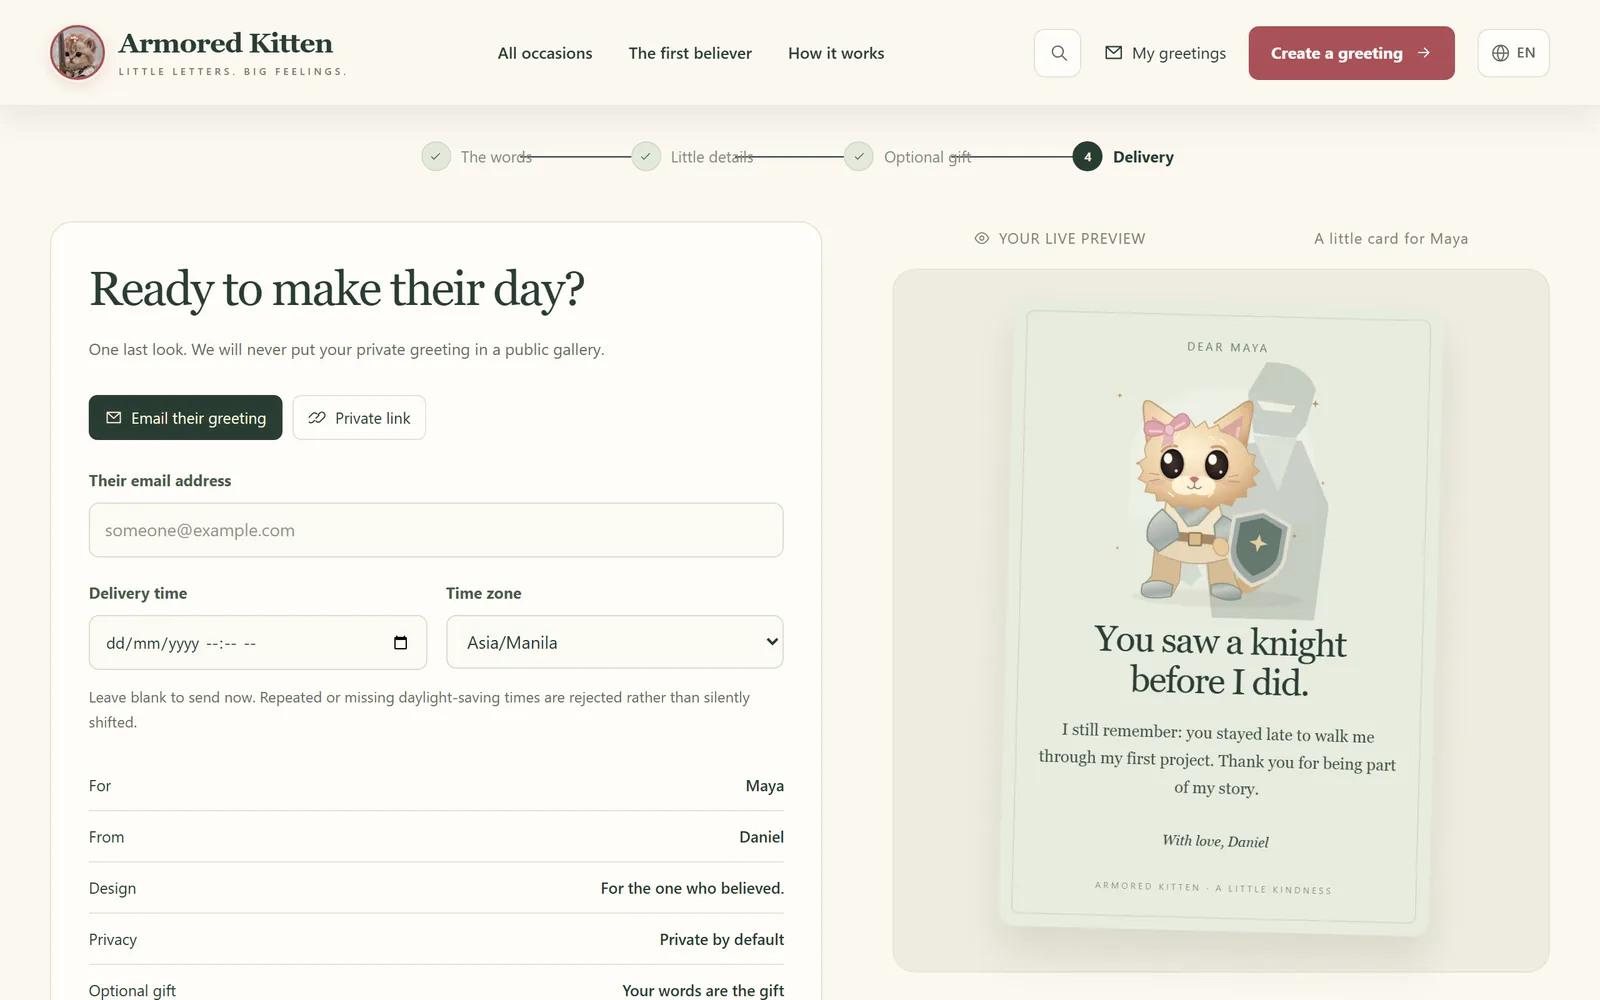Click the Armored Kitten logo avatar
1600x1000 pixels.
click(77, 53)
